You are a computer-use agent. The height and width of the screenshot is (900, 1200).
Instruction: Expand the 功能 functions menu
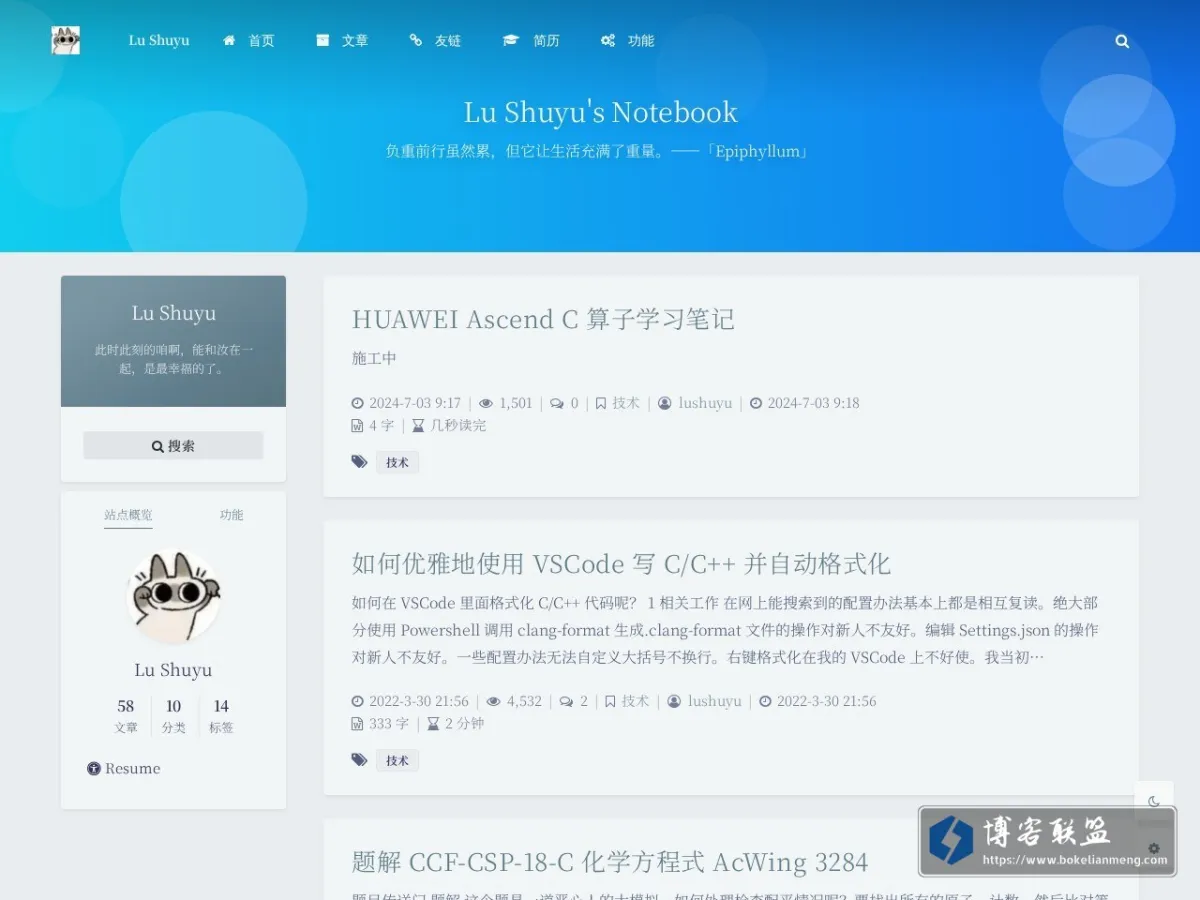tap(627, 41)
